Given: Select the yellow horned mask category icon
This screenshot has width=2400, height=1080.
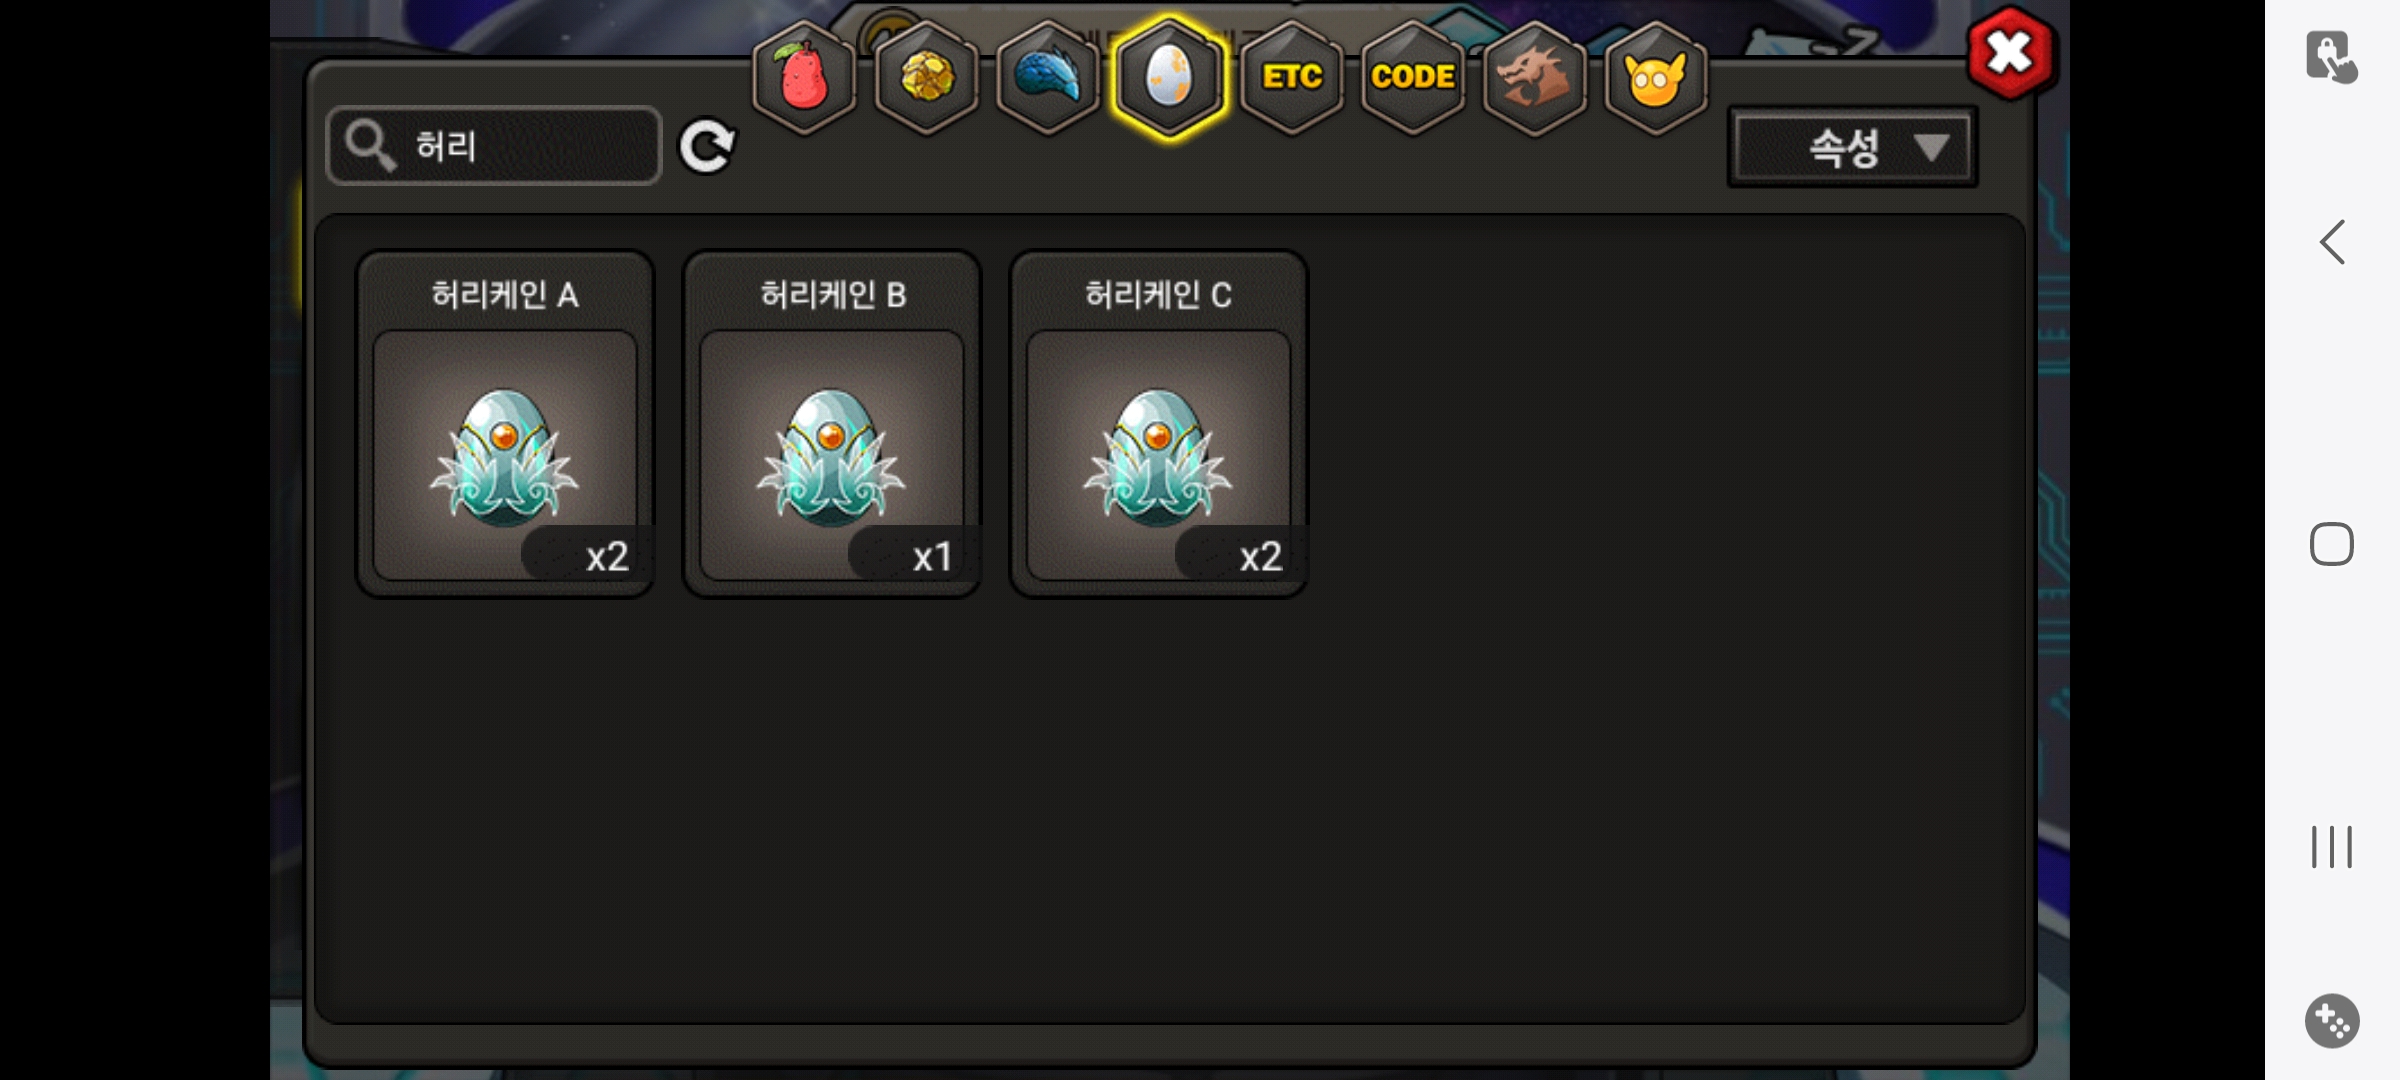Looking at the screenshot, I should [x=1656, y=77].
